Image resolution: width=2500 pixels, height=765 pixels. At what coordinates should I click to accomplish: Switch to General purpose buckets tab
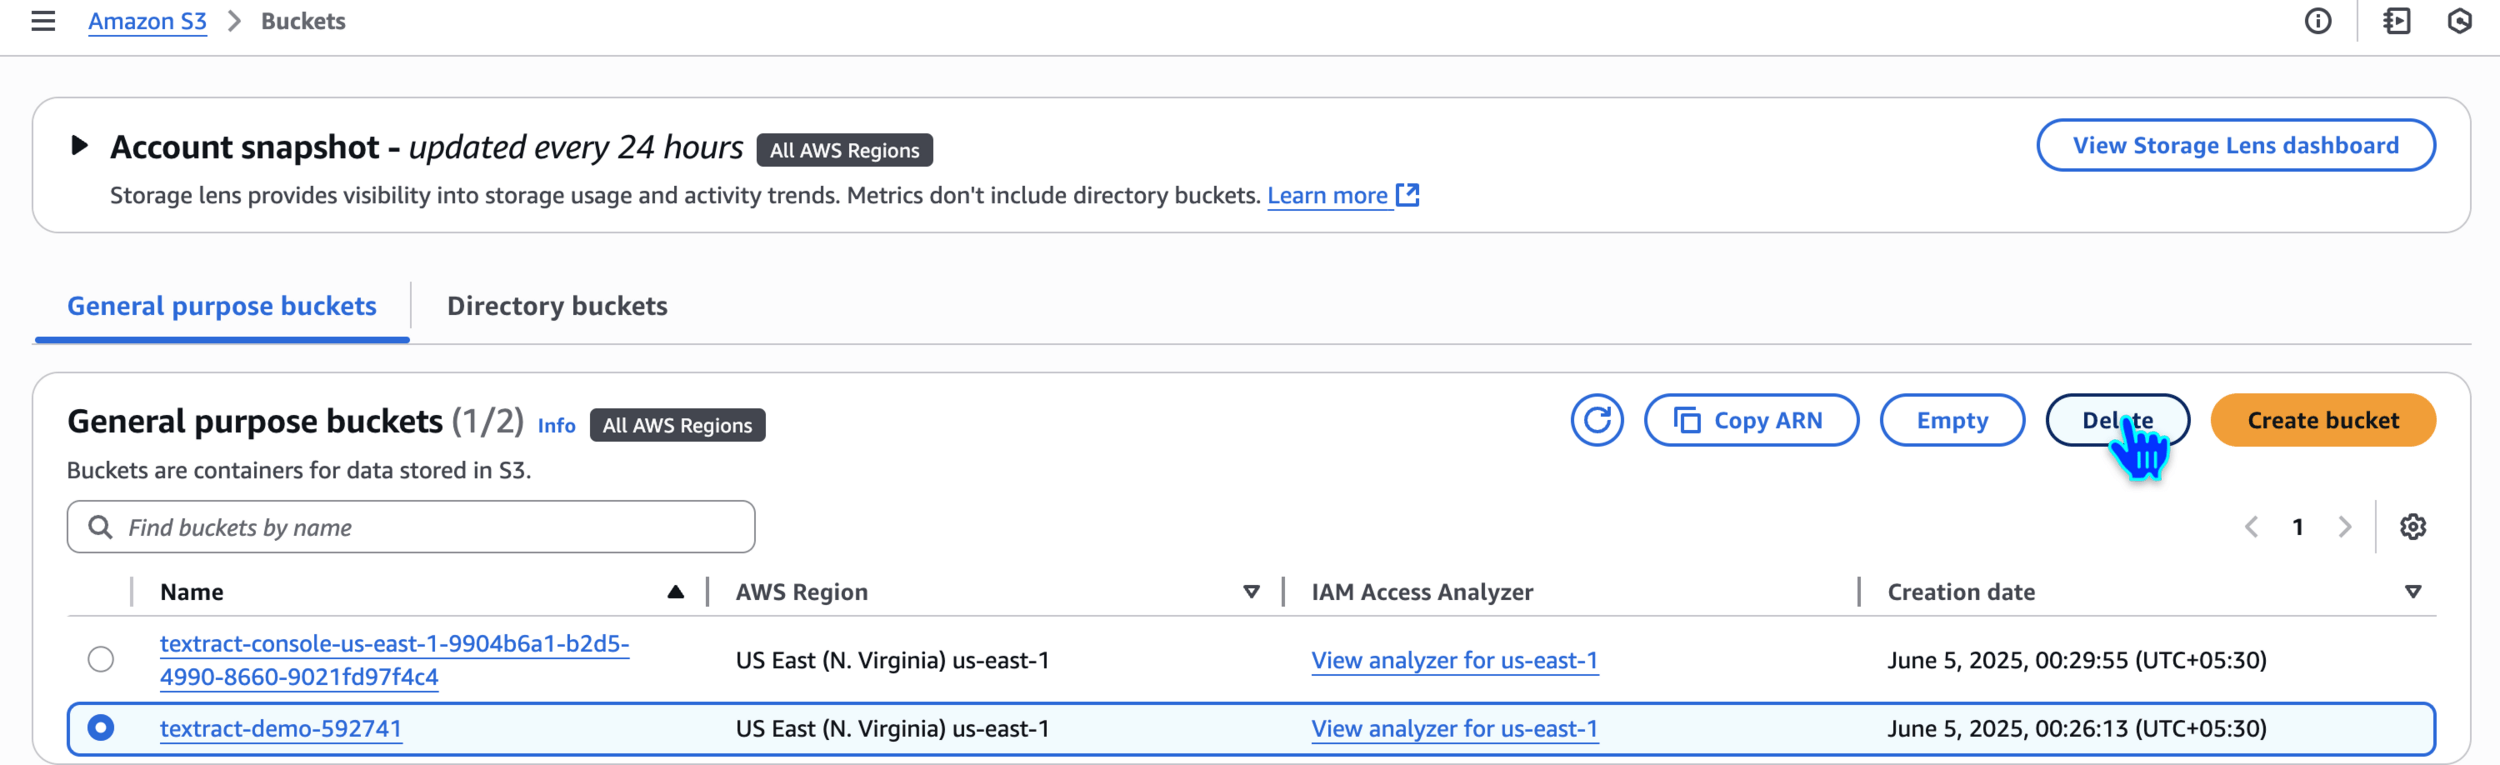[222, 306]
